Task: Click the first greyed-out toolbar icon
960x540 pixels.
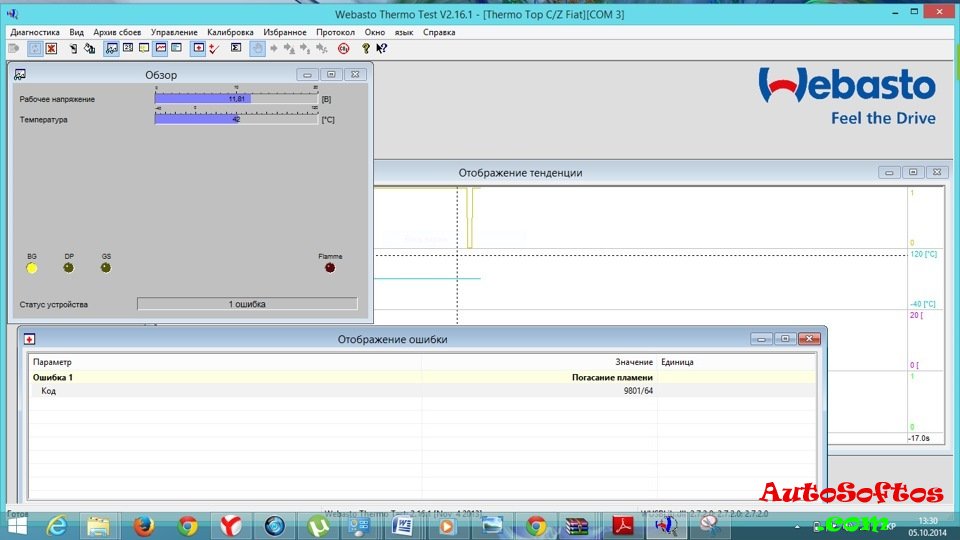Action: [x=14, y=48]
